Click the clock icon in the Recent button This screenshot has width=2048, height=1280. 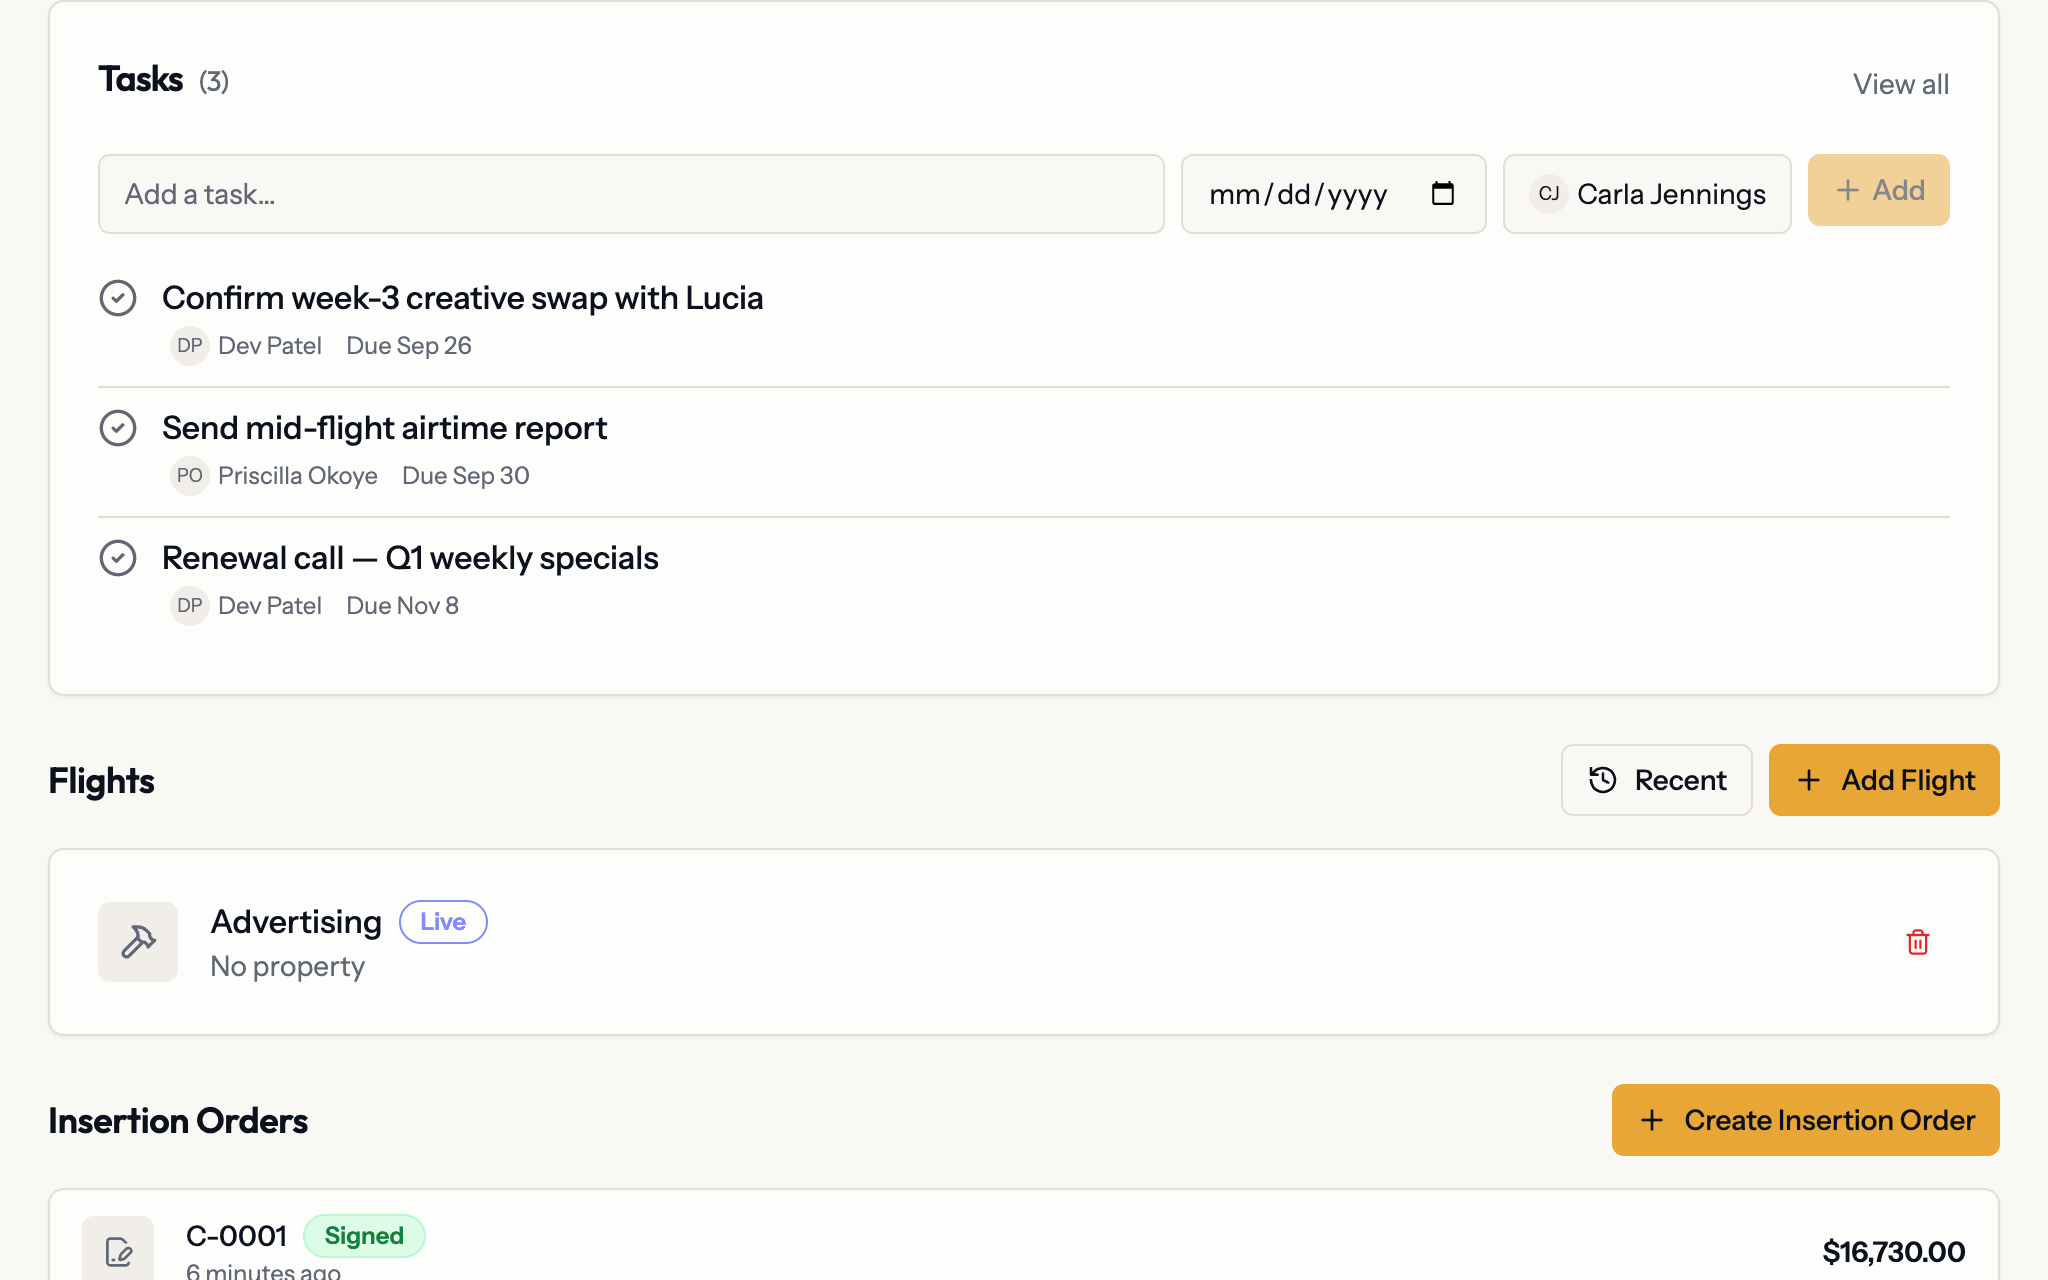(1603, 780)
